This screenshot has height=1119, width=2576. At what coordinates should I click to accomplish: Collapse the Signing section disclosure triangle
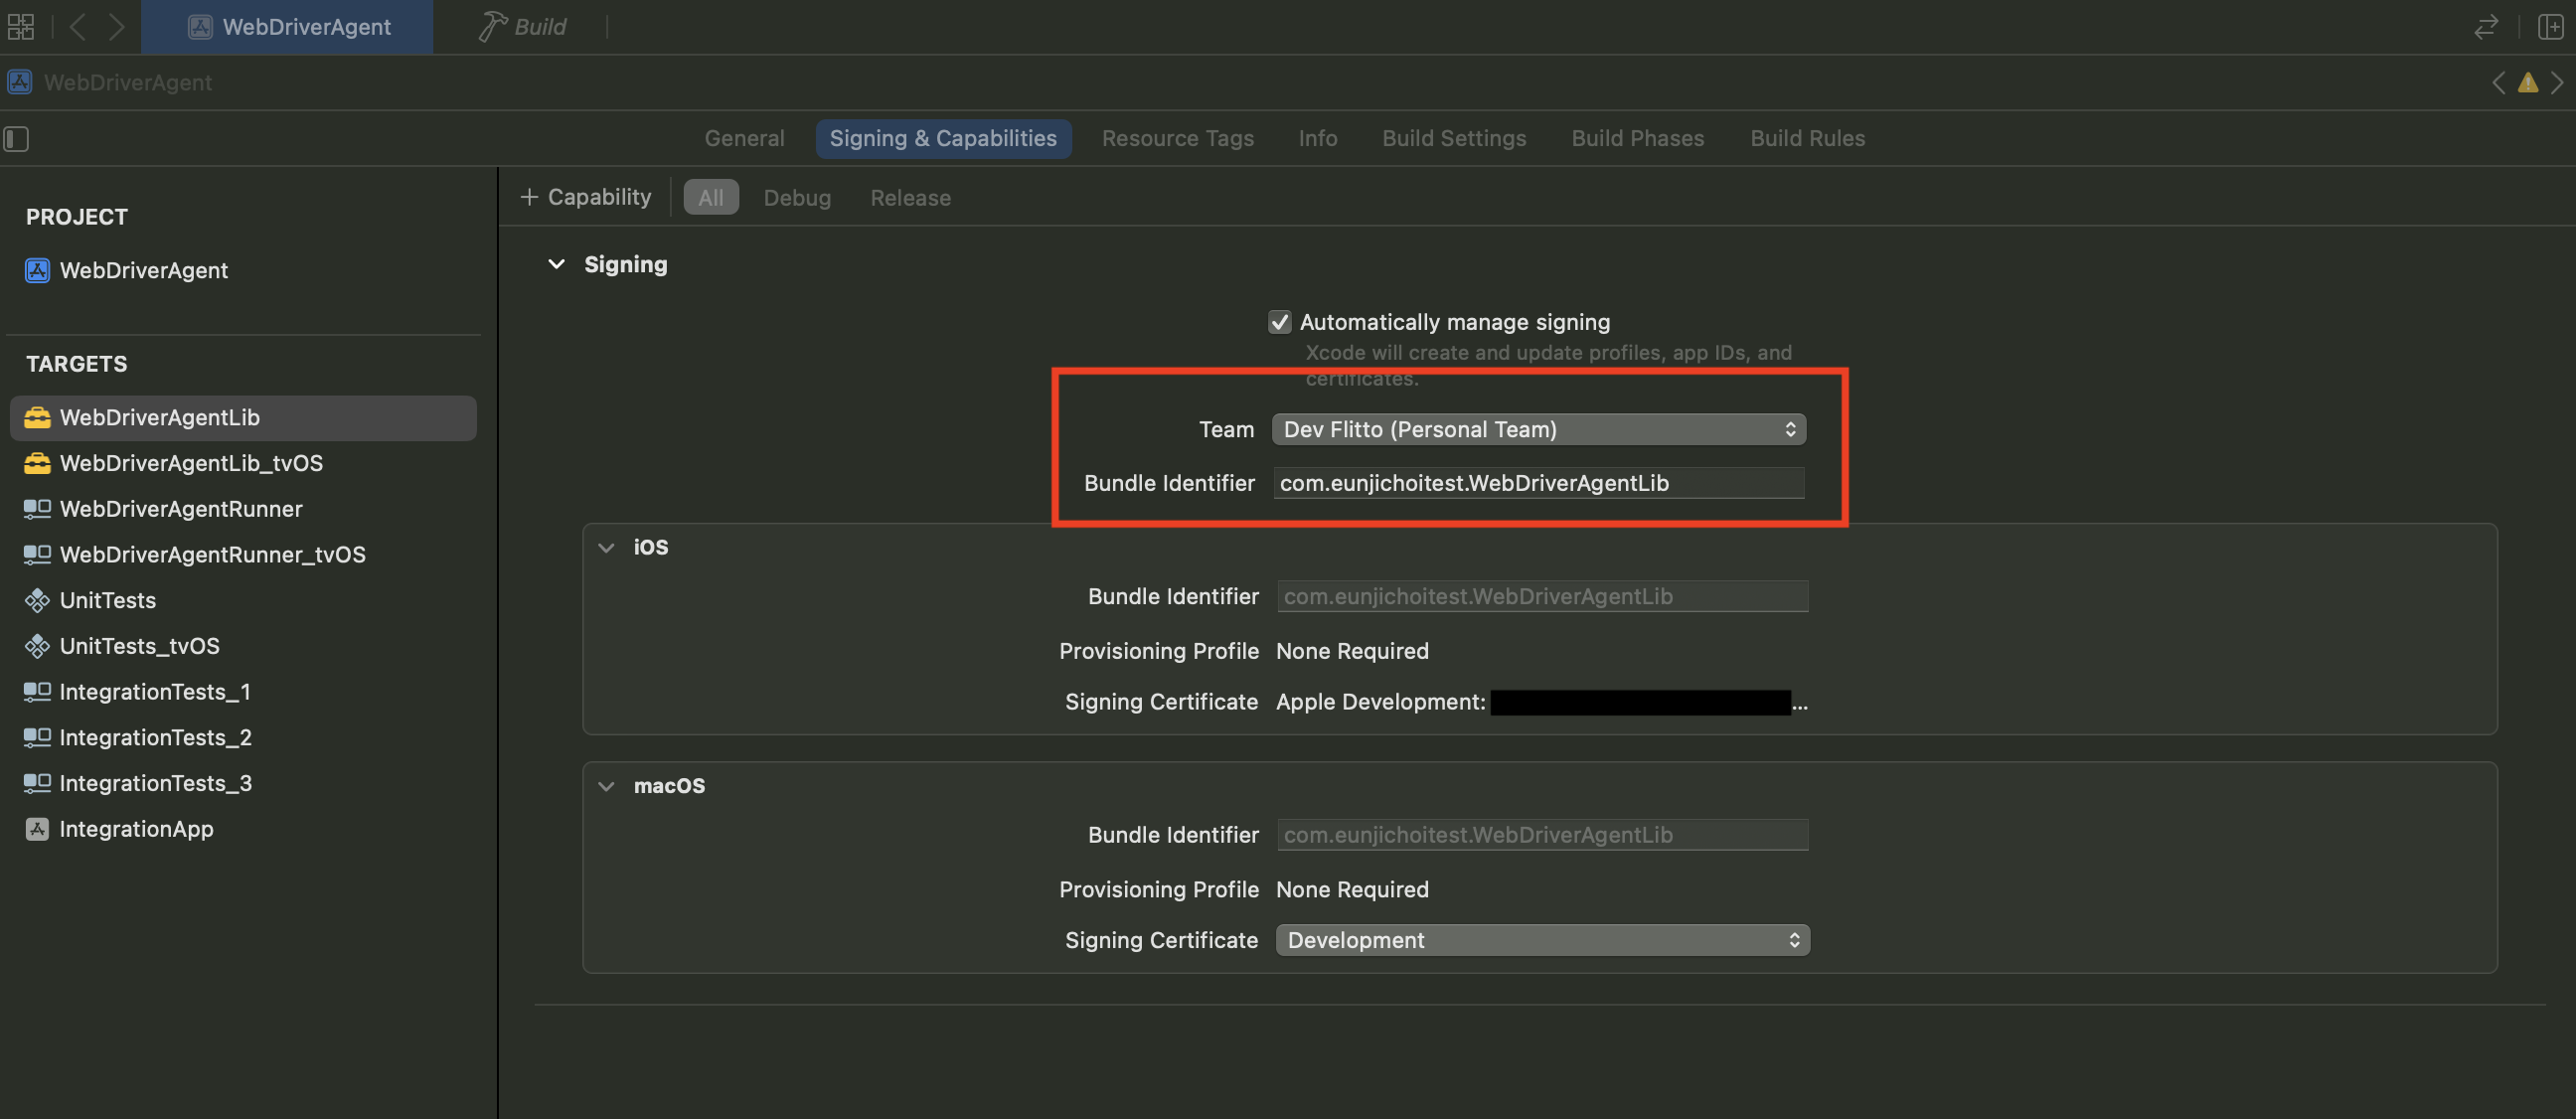click(x=557, y=264)
